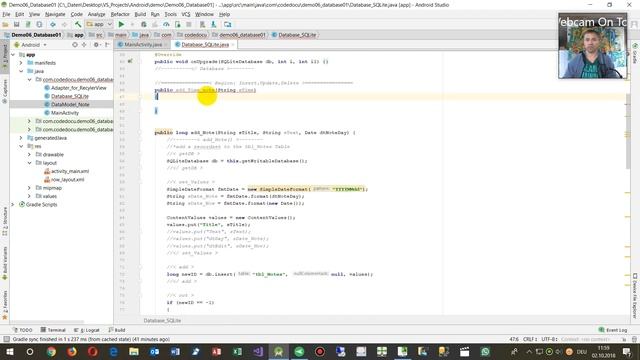Image resolution: width=640 pixels, height=360 pixels.
Task: Open Chrome from the taskbar
Action: [51, 351]
